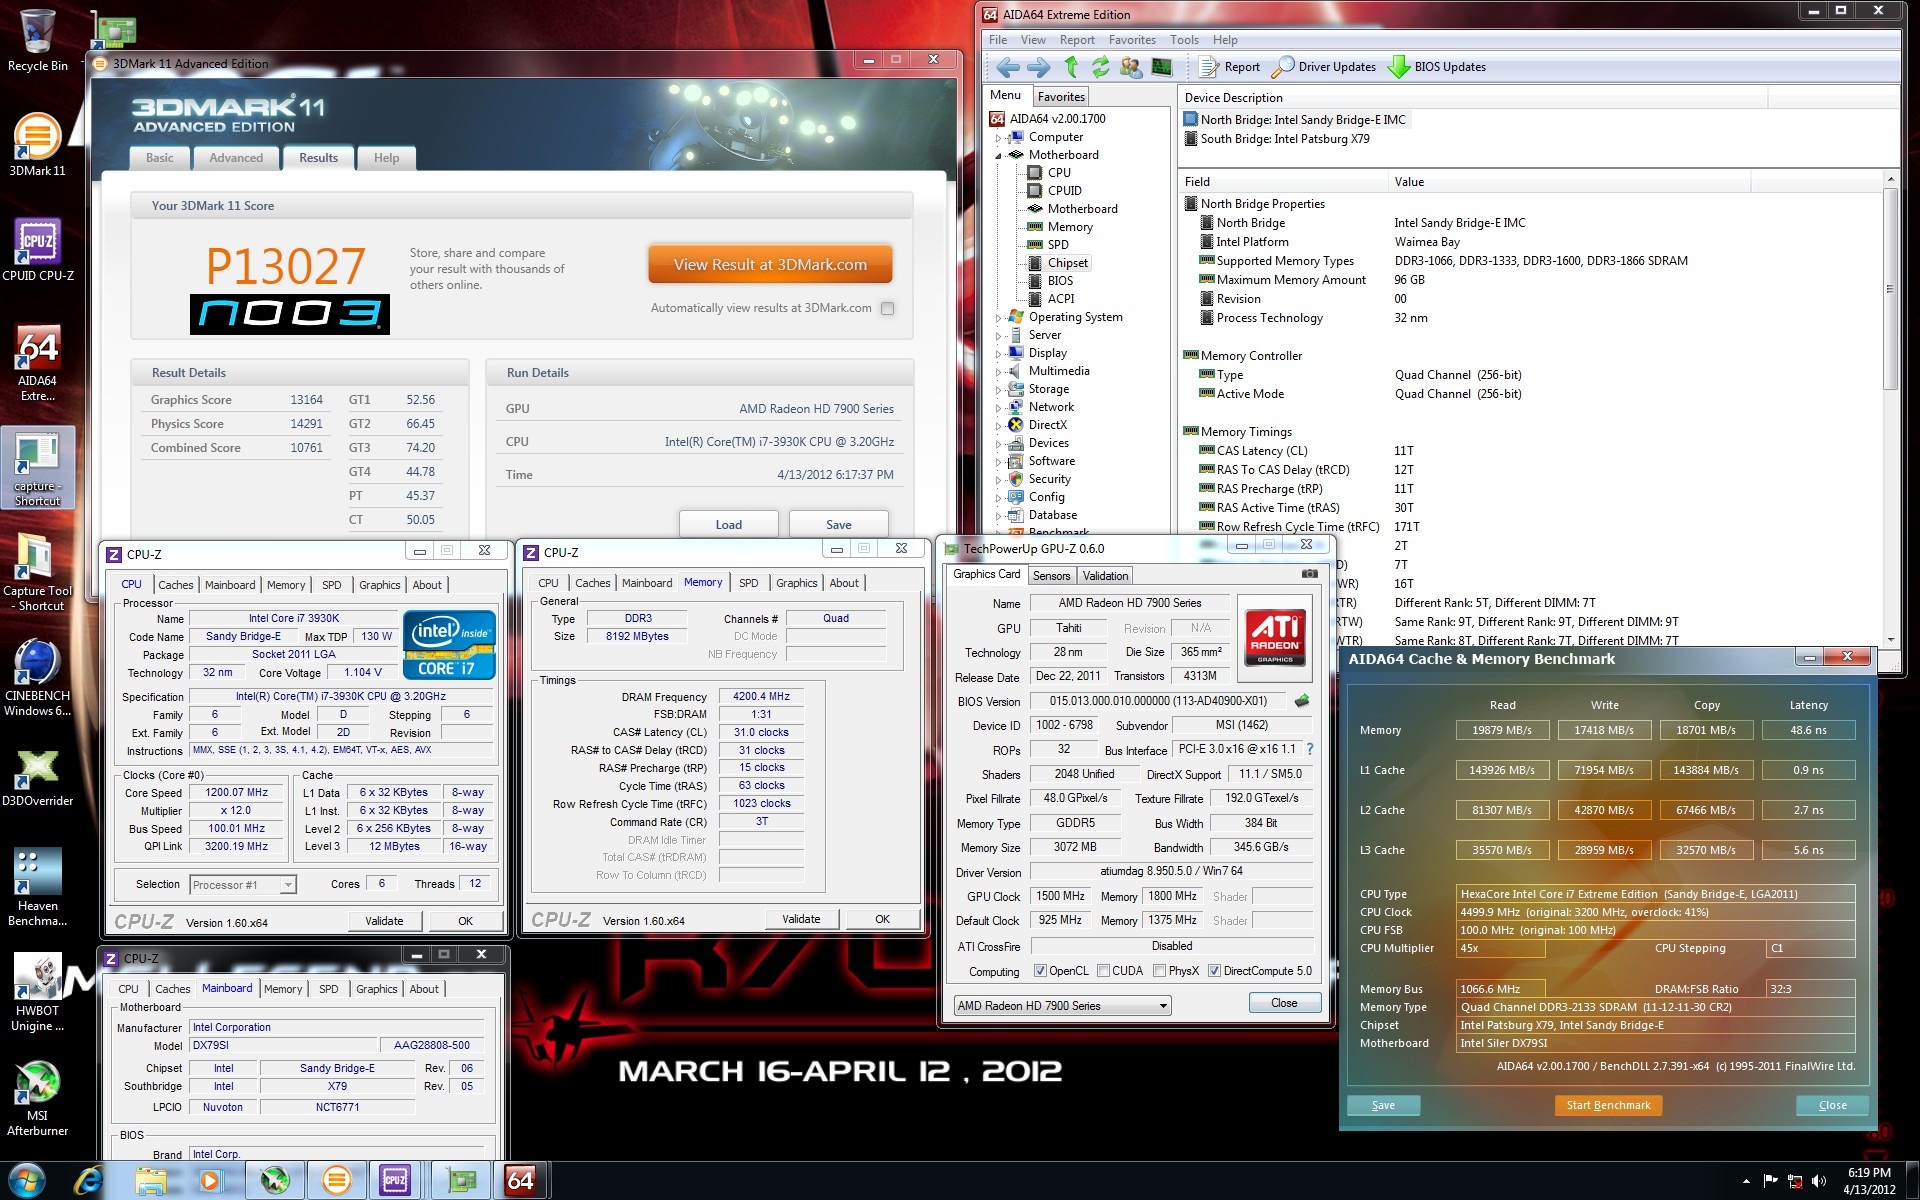Click the GPU-Z BIOS save chip icon

[1302, 701]
